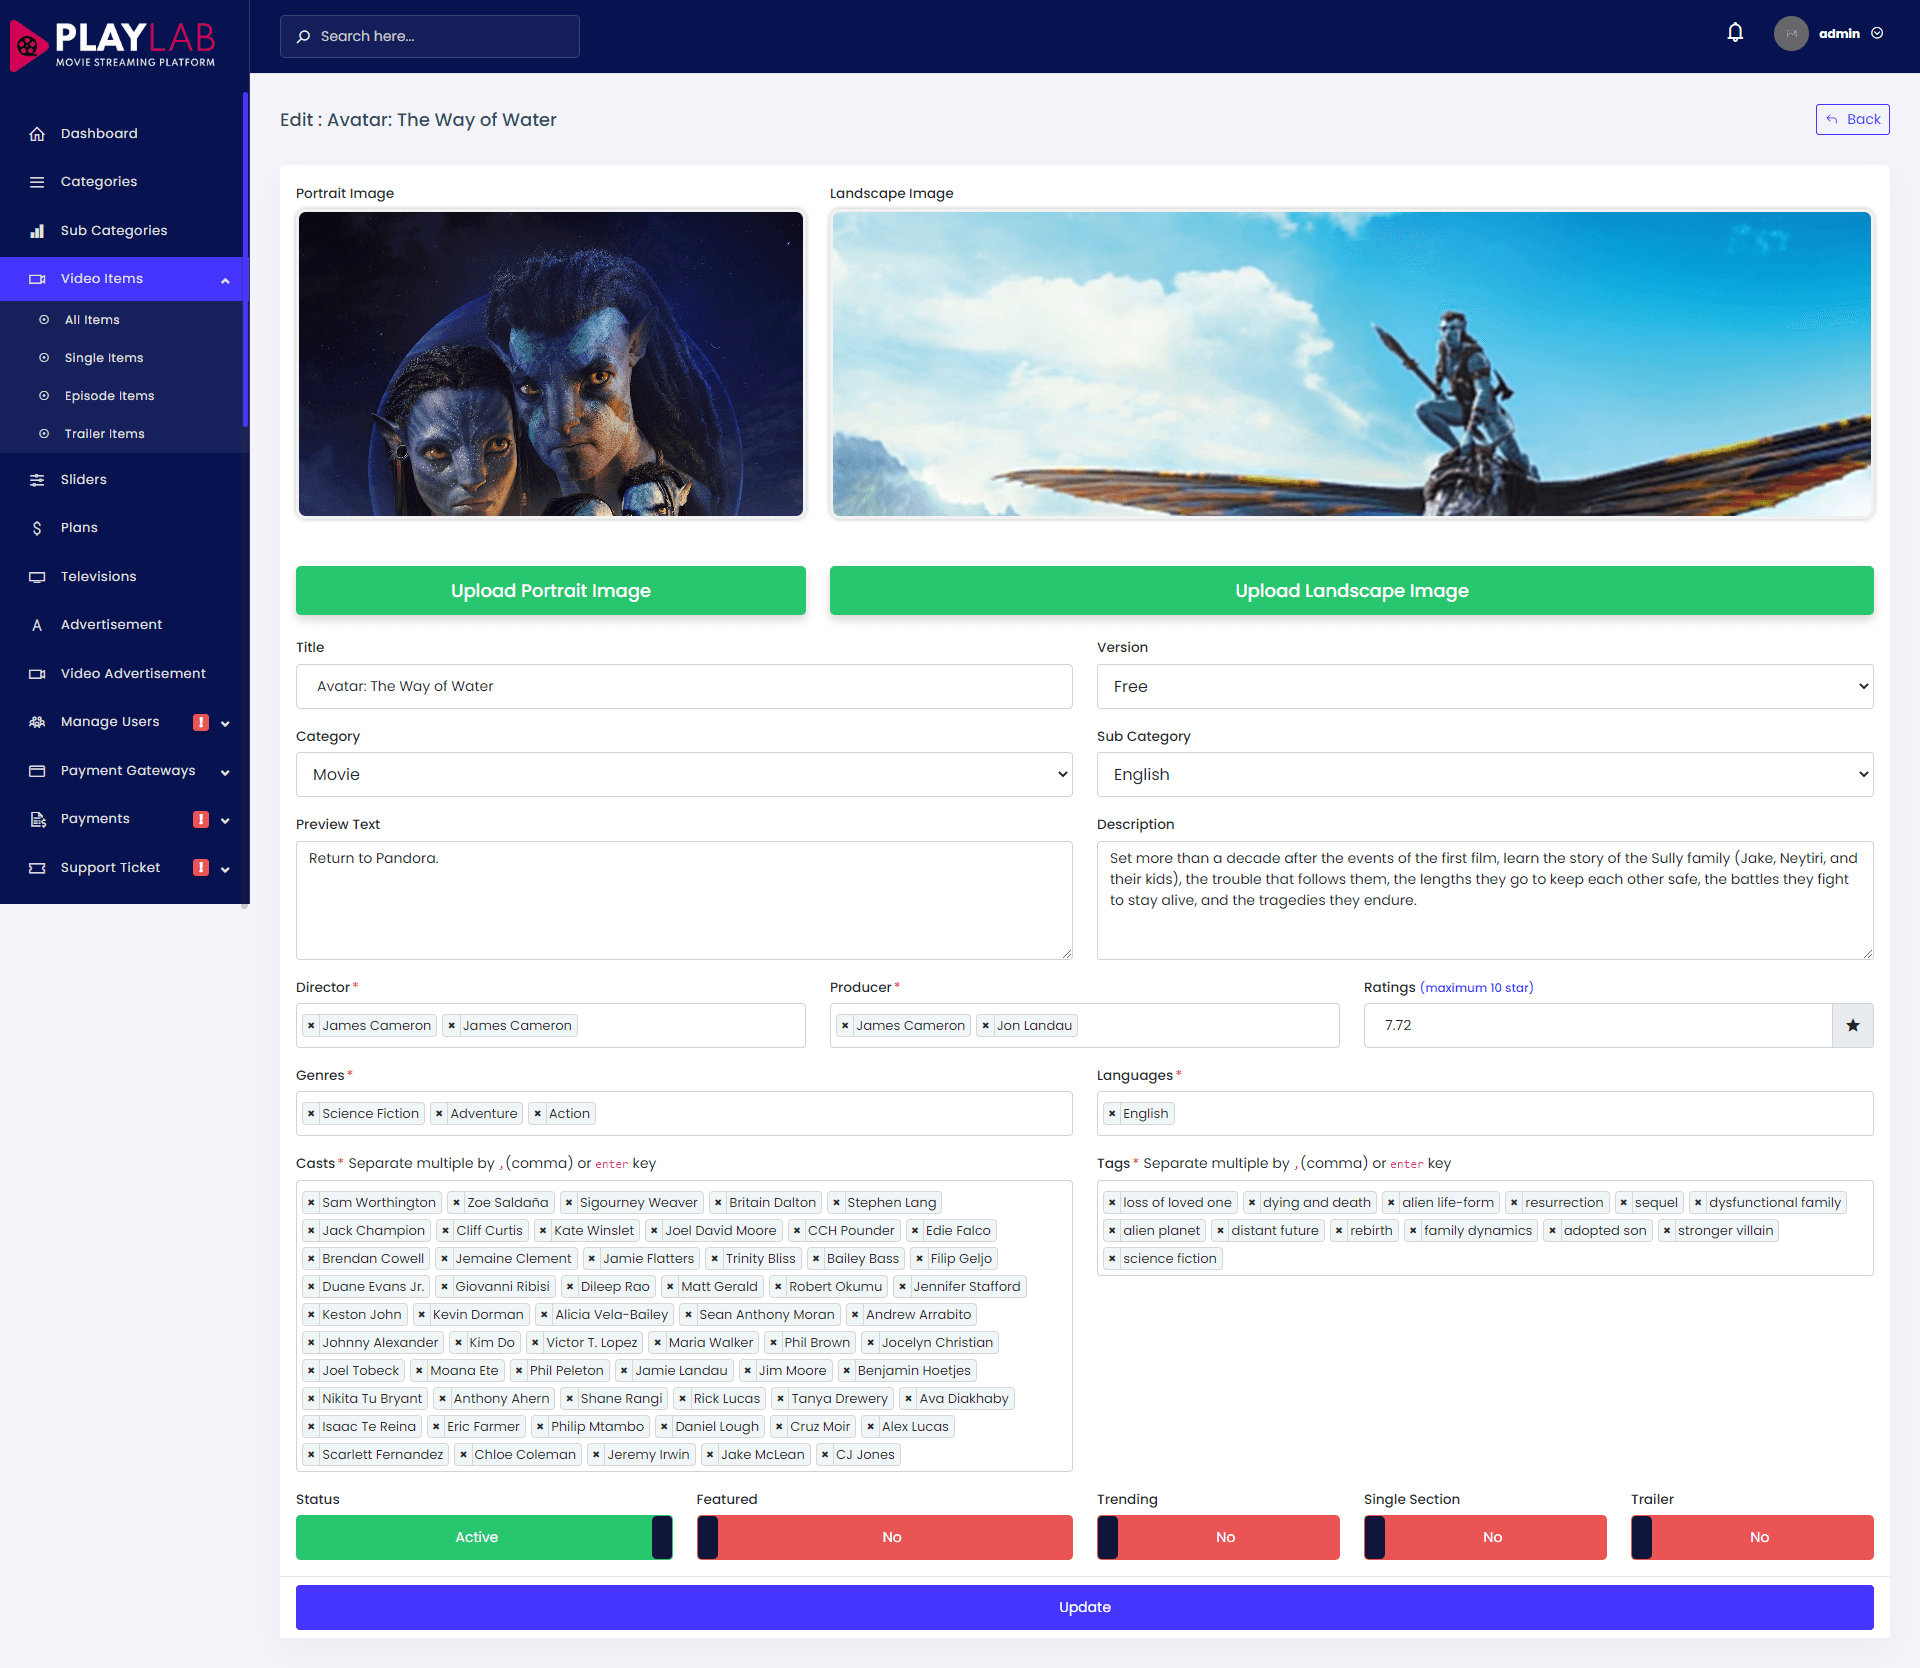
Task: Open the Sub Category dropdown
Action: [1485, 774]
